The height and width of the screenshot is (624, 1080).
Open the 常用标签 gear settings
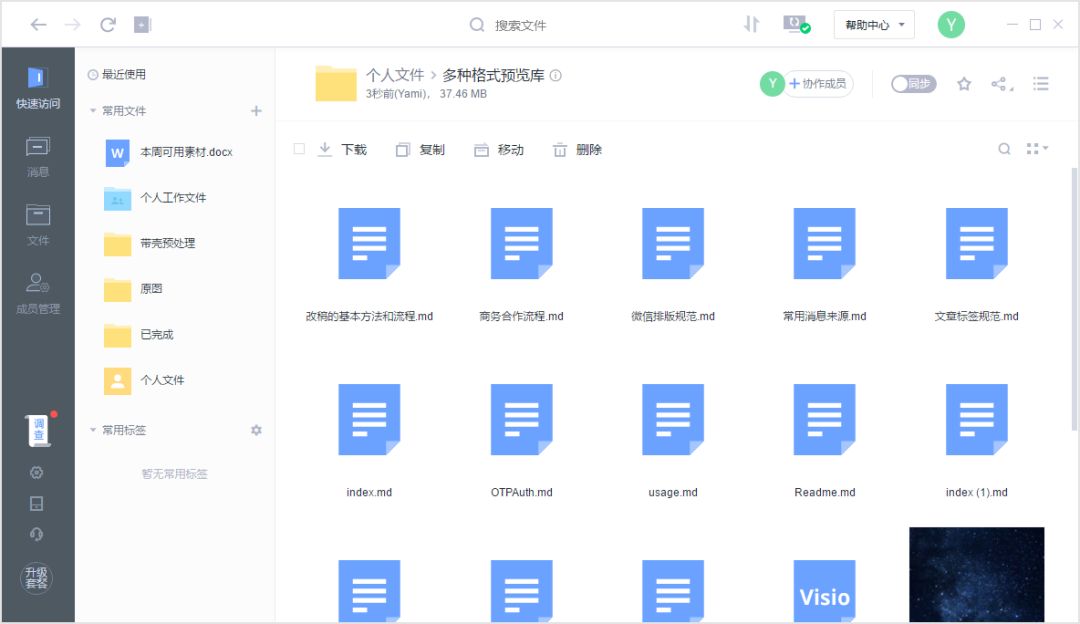pyautogui.click(x=256, y=430)
